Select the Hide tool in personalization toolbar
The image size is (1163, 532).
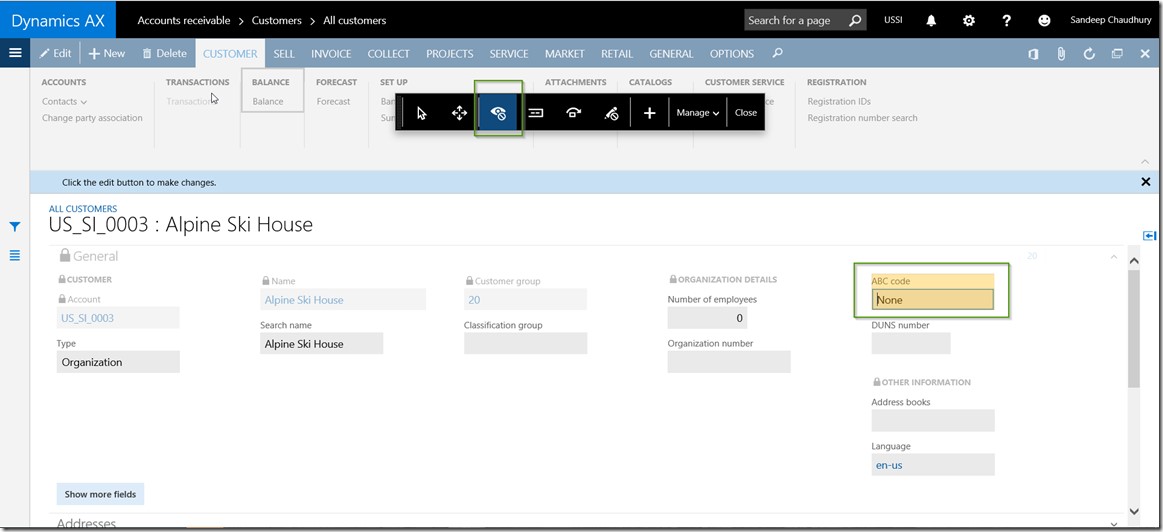click(x=498, y=113)
